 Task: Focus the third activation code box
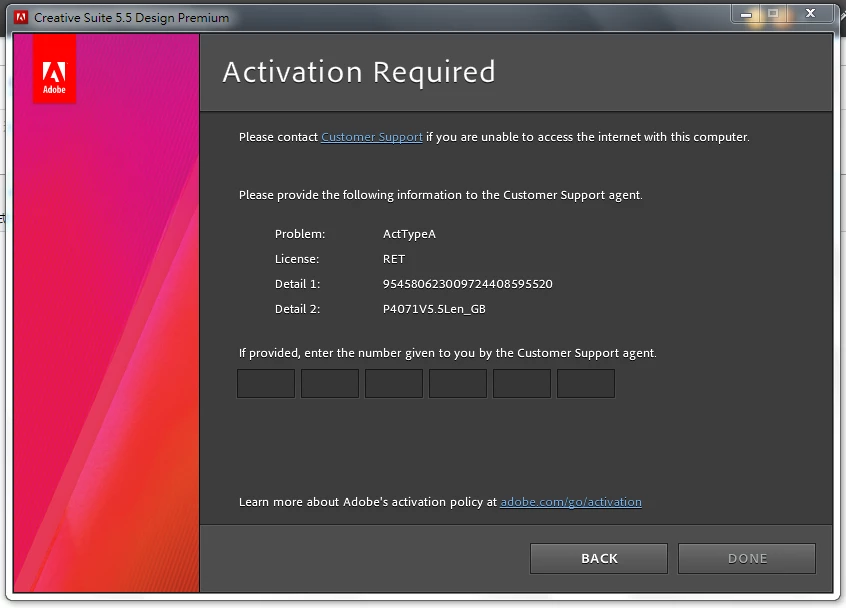click(x=394, y=384)
